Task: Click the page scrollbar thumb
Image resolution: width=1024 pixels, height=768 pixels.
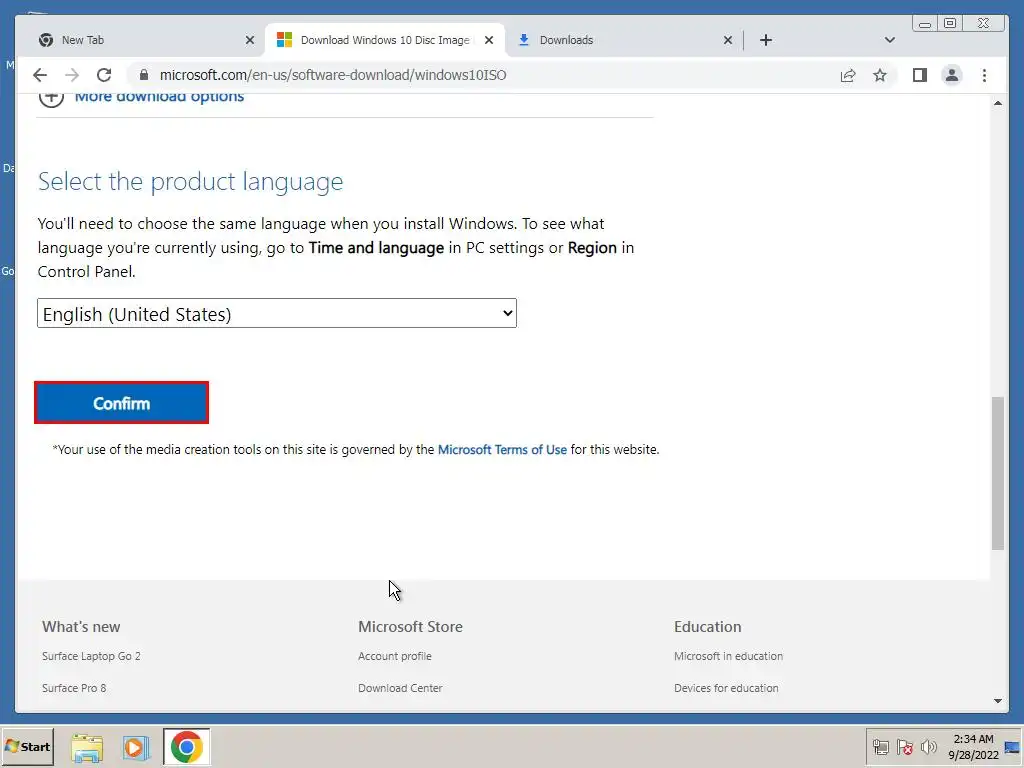Action: [x=997, y=473]
